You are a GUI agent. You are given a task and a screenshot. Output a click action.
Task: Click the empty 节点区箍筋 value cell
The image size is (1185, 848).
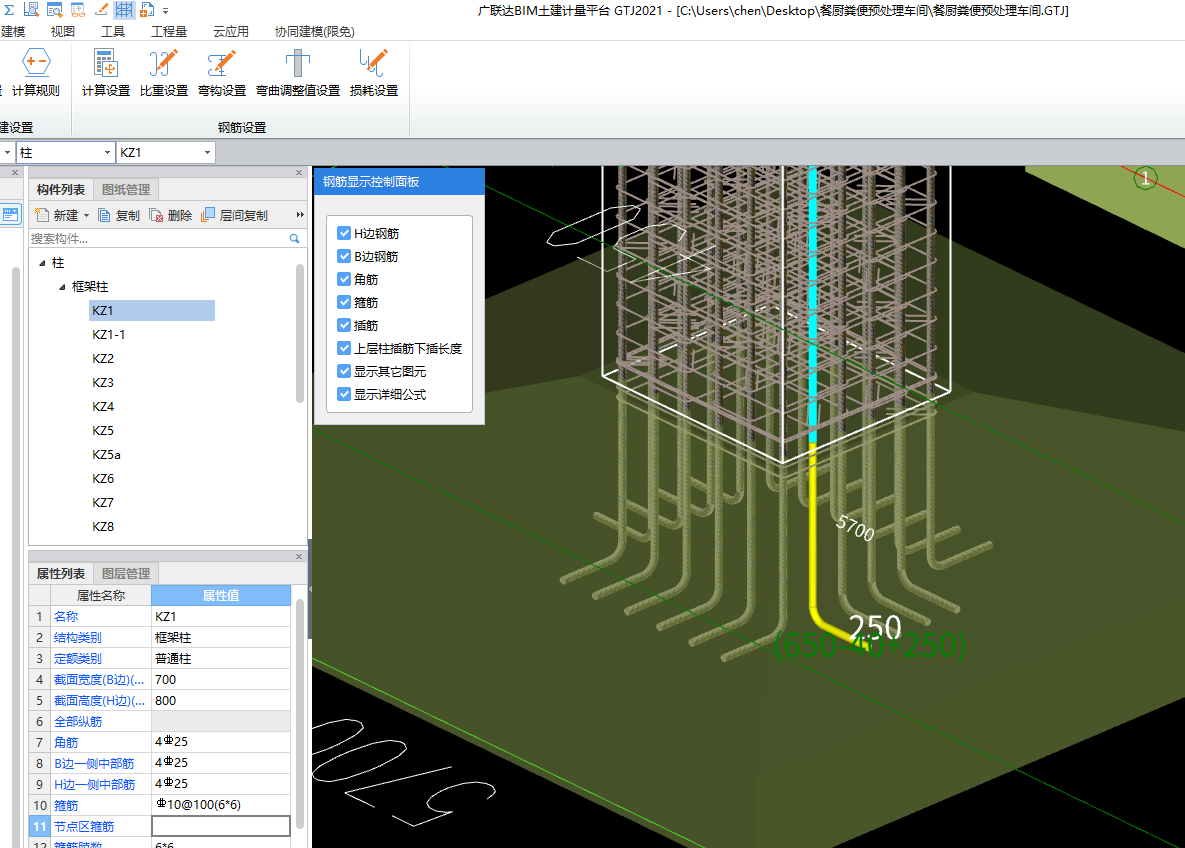[x=221, y=826]
